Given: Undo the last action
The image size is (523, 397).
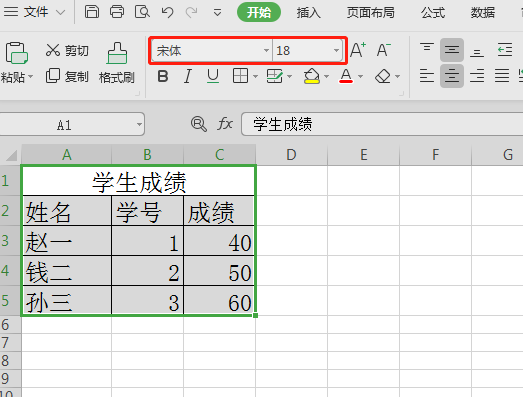Looking at the screenshot, I should click(x=167, y=13).
